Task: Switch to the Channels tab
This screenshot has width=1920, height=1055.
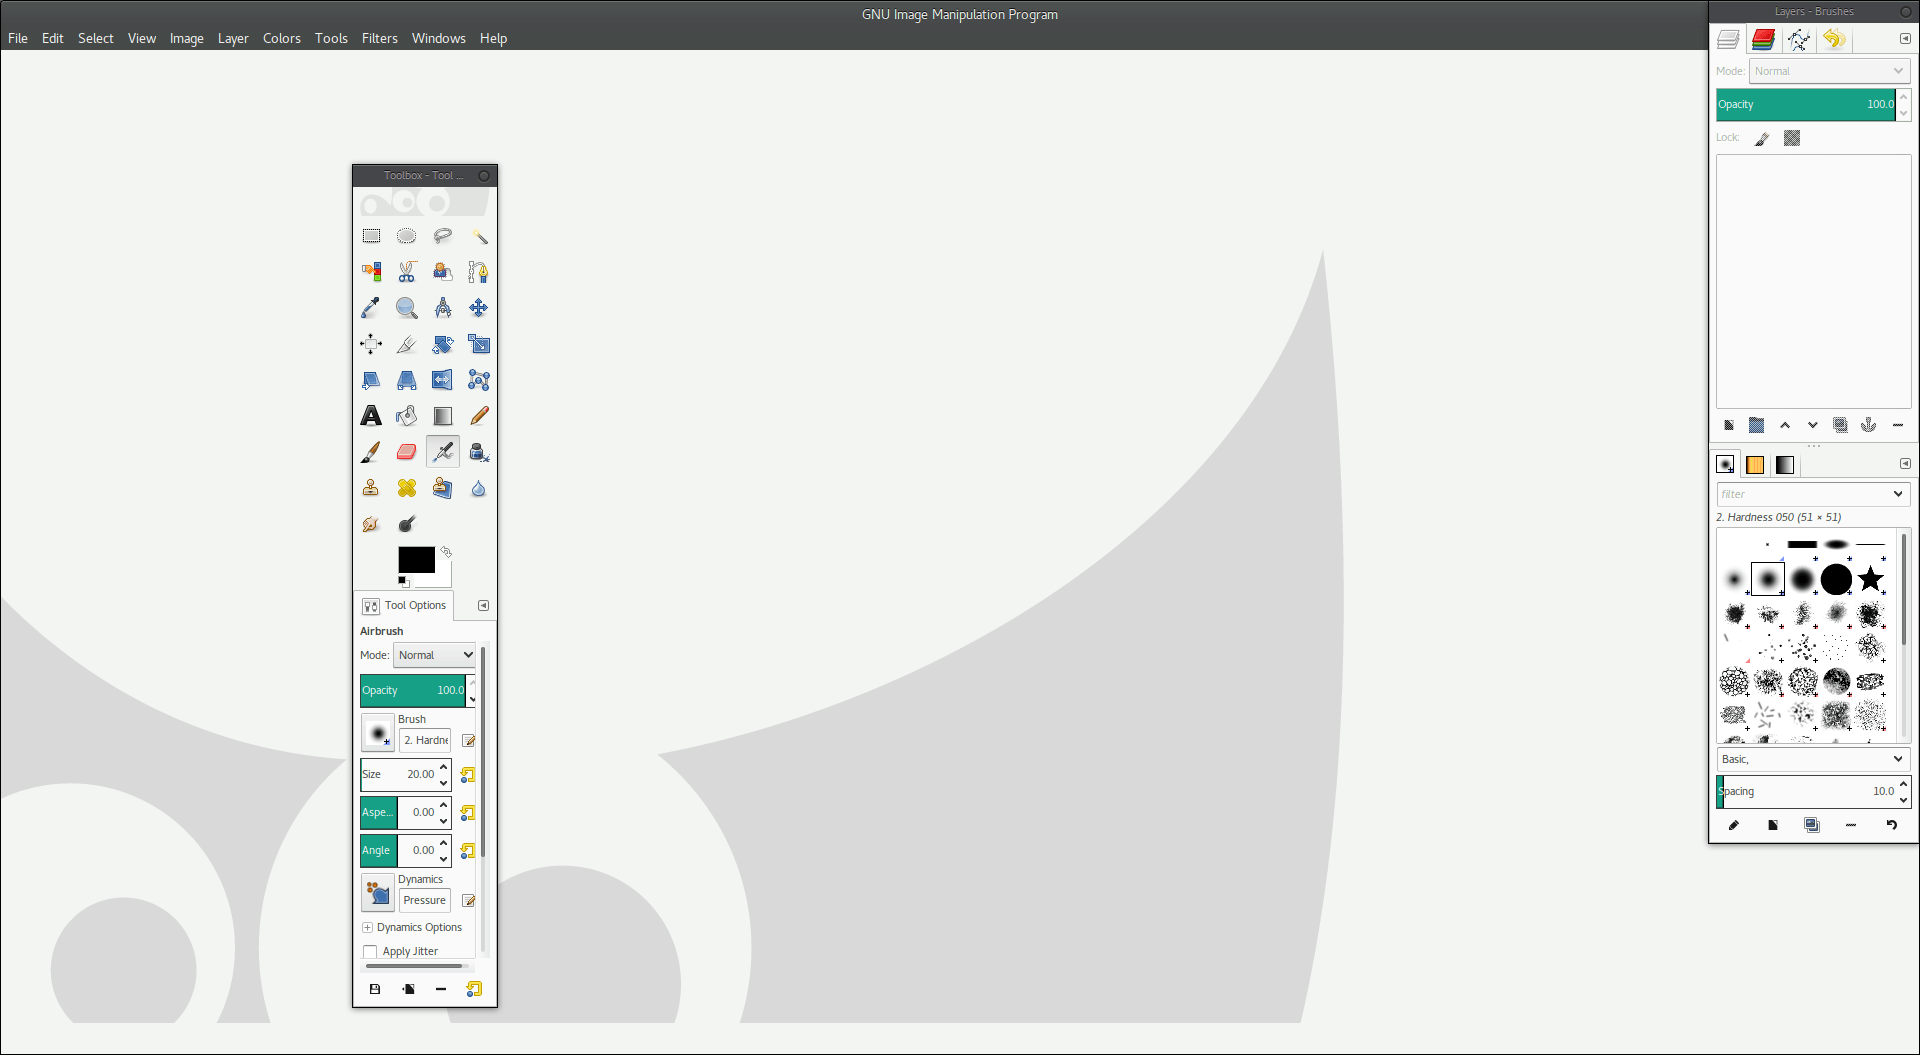Action: 1763,39
